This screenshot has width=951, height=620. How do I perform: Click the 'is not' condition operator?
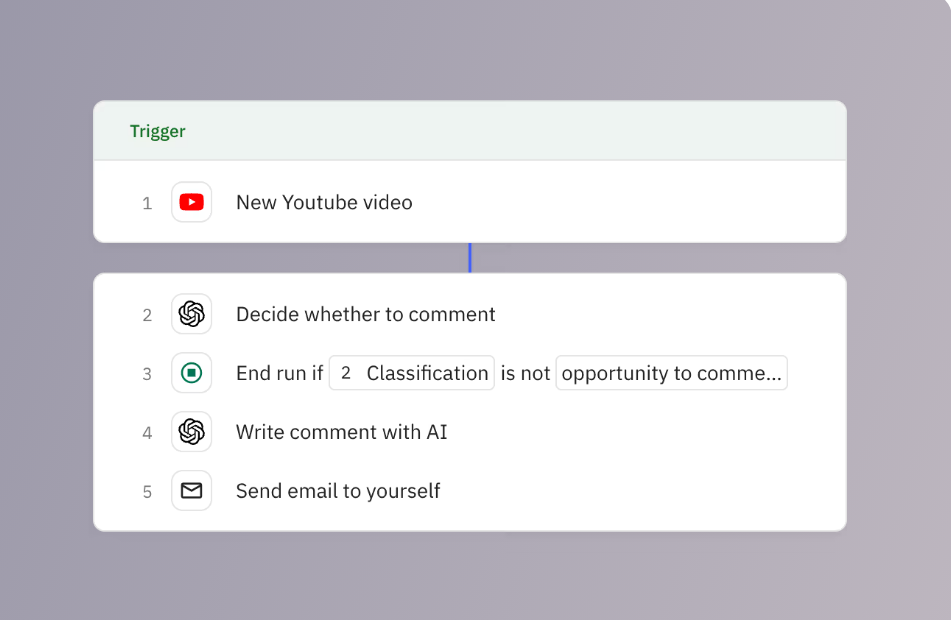(525, 373)
